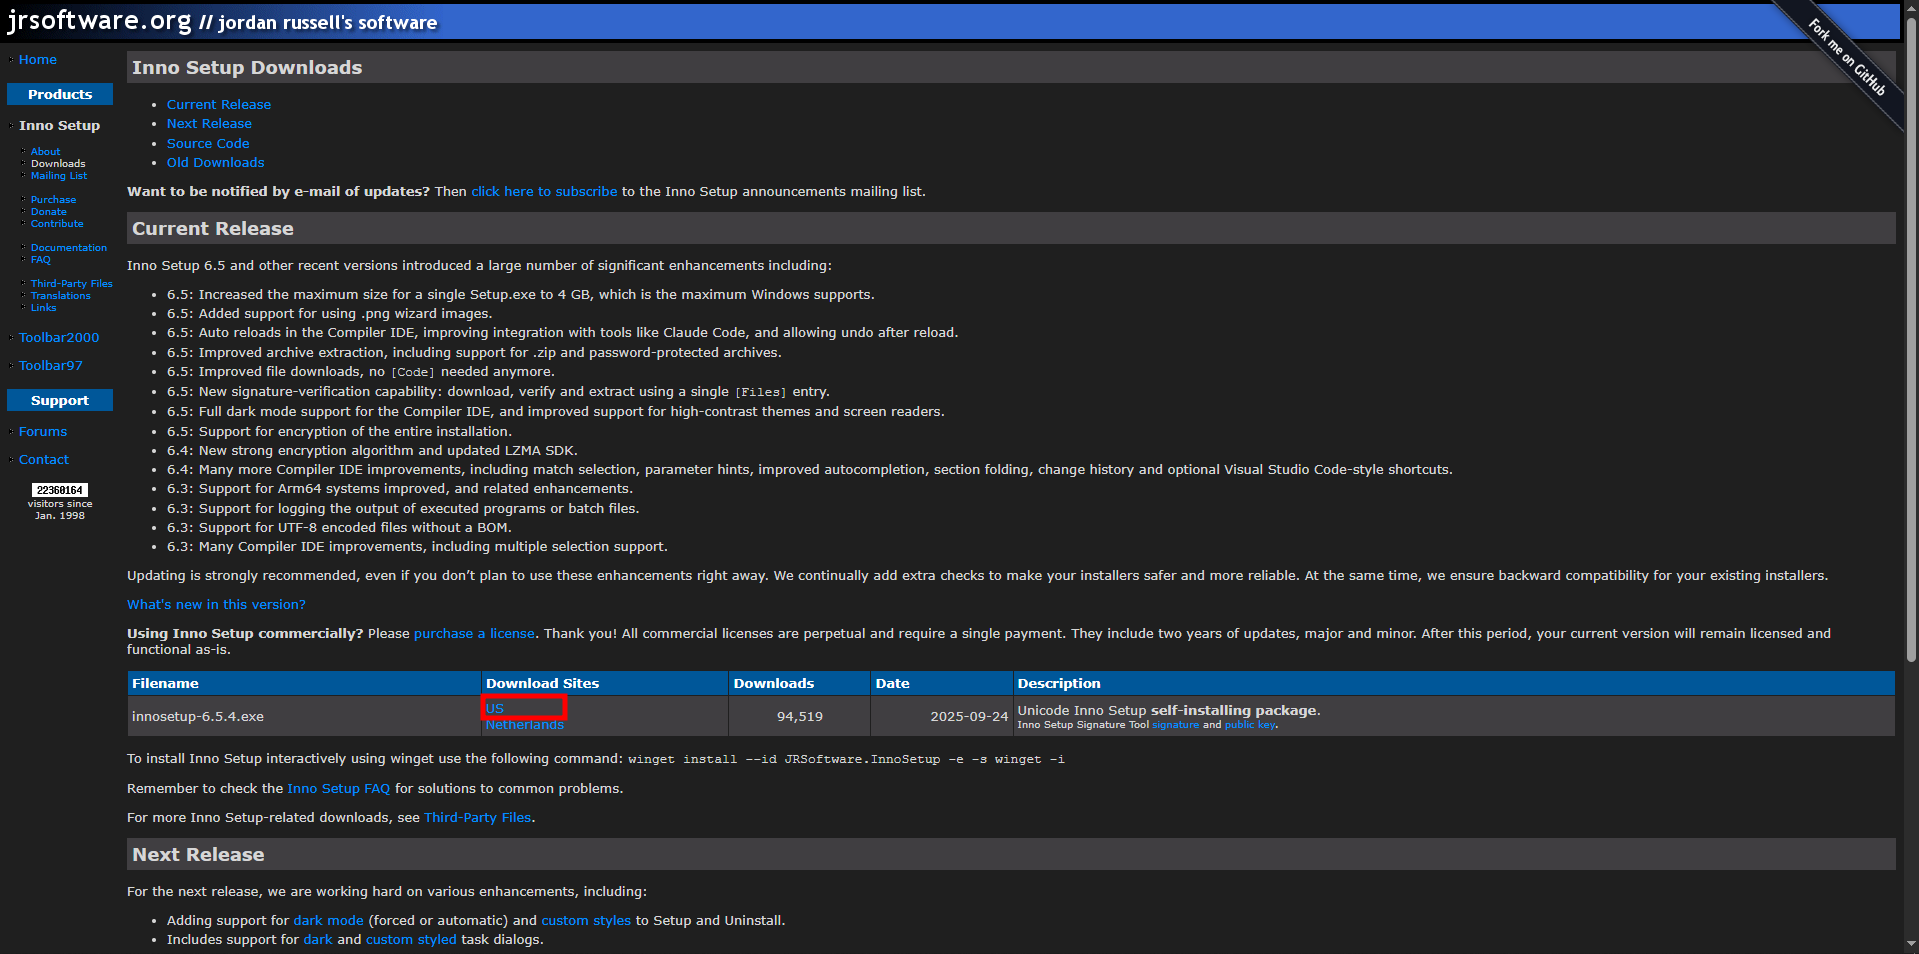Open the Contribute link
Image resolution: width=1919 pixels, height=954 pixels.
click(57, 224)
